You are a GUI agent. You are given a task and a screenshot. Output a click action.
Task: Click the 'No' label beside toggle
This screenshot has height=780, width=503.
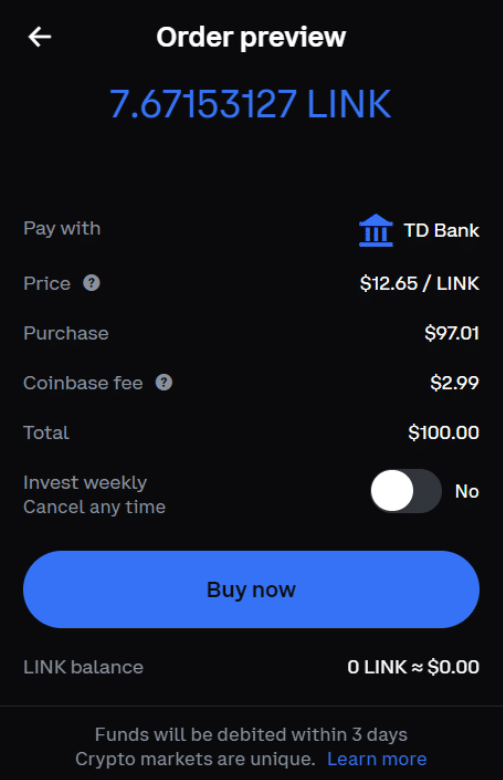tap(467, 491)
